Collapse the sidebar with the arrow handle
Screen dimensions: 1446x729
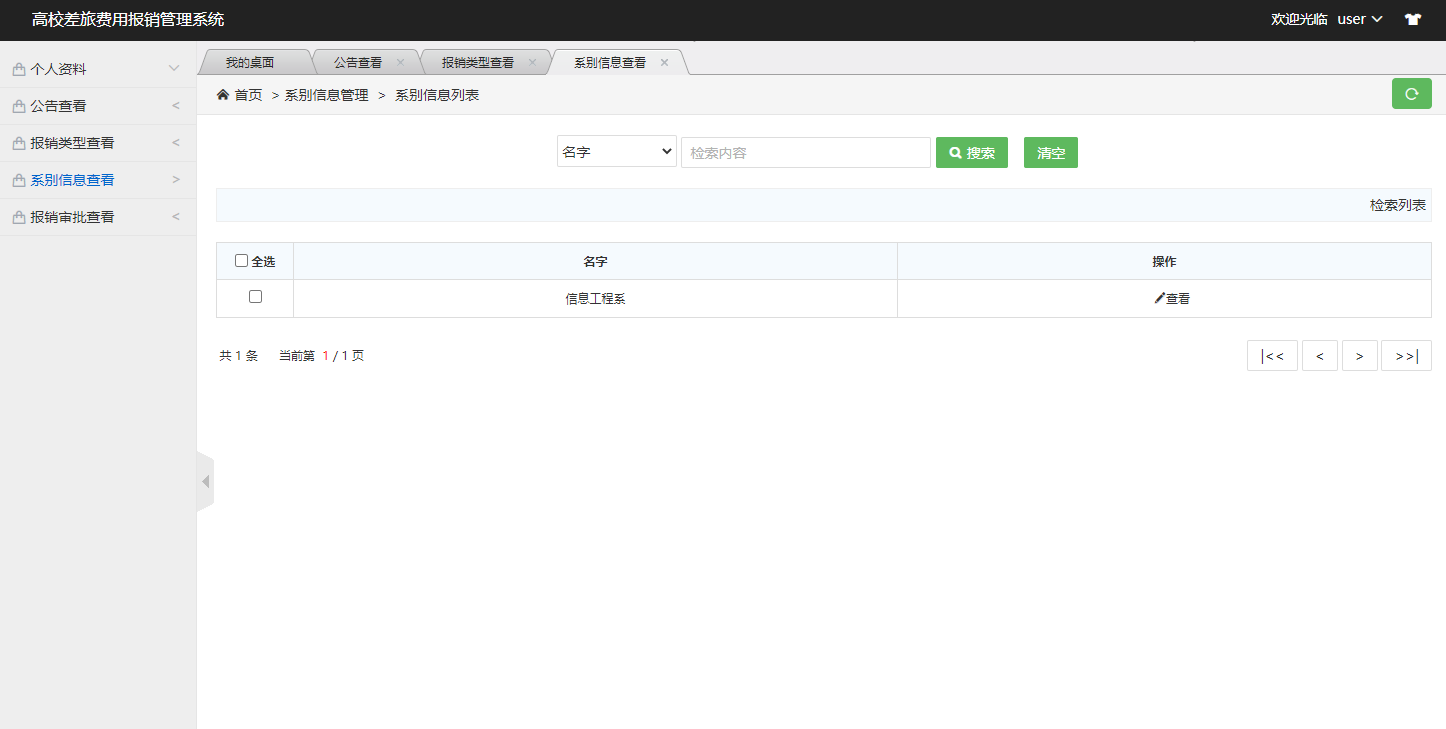tap(205, 482)
